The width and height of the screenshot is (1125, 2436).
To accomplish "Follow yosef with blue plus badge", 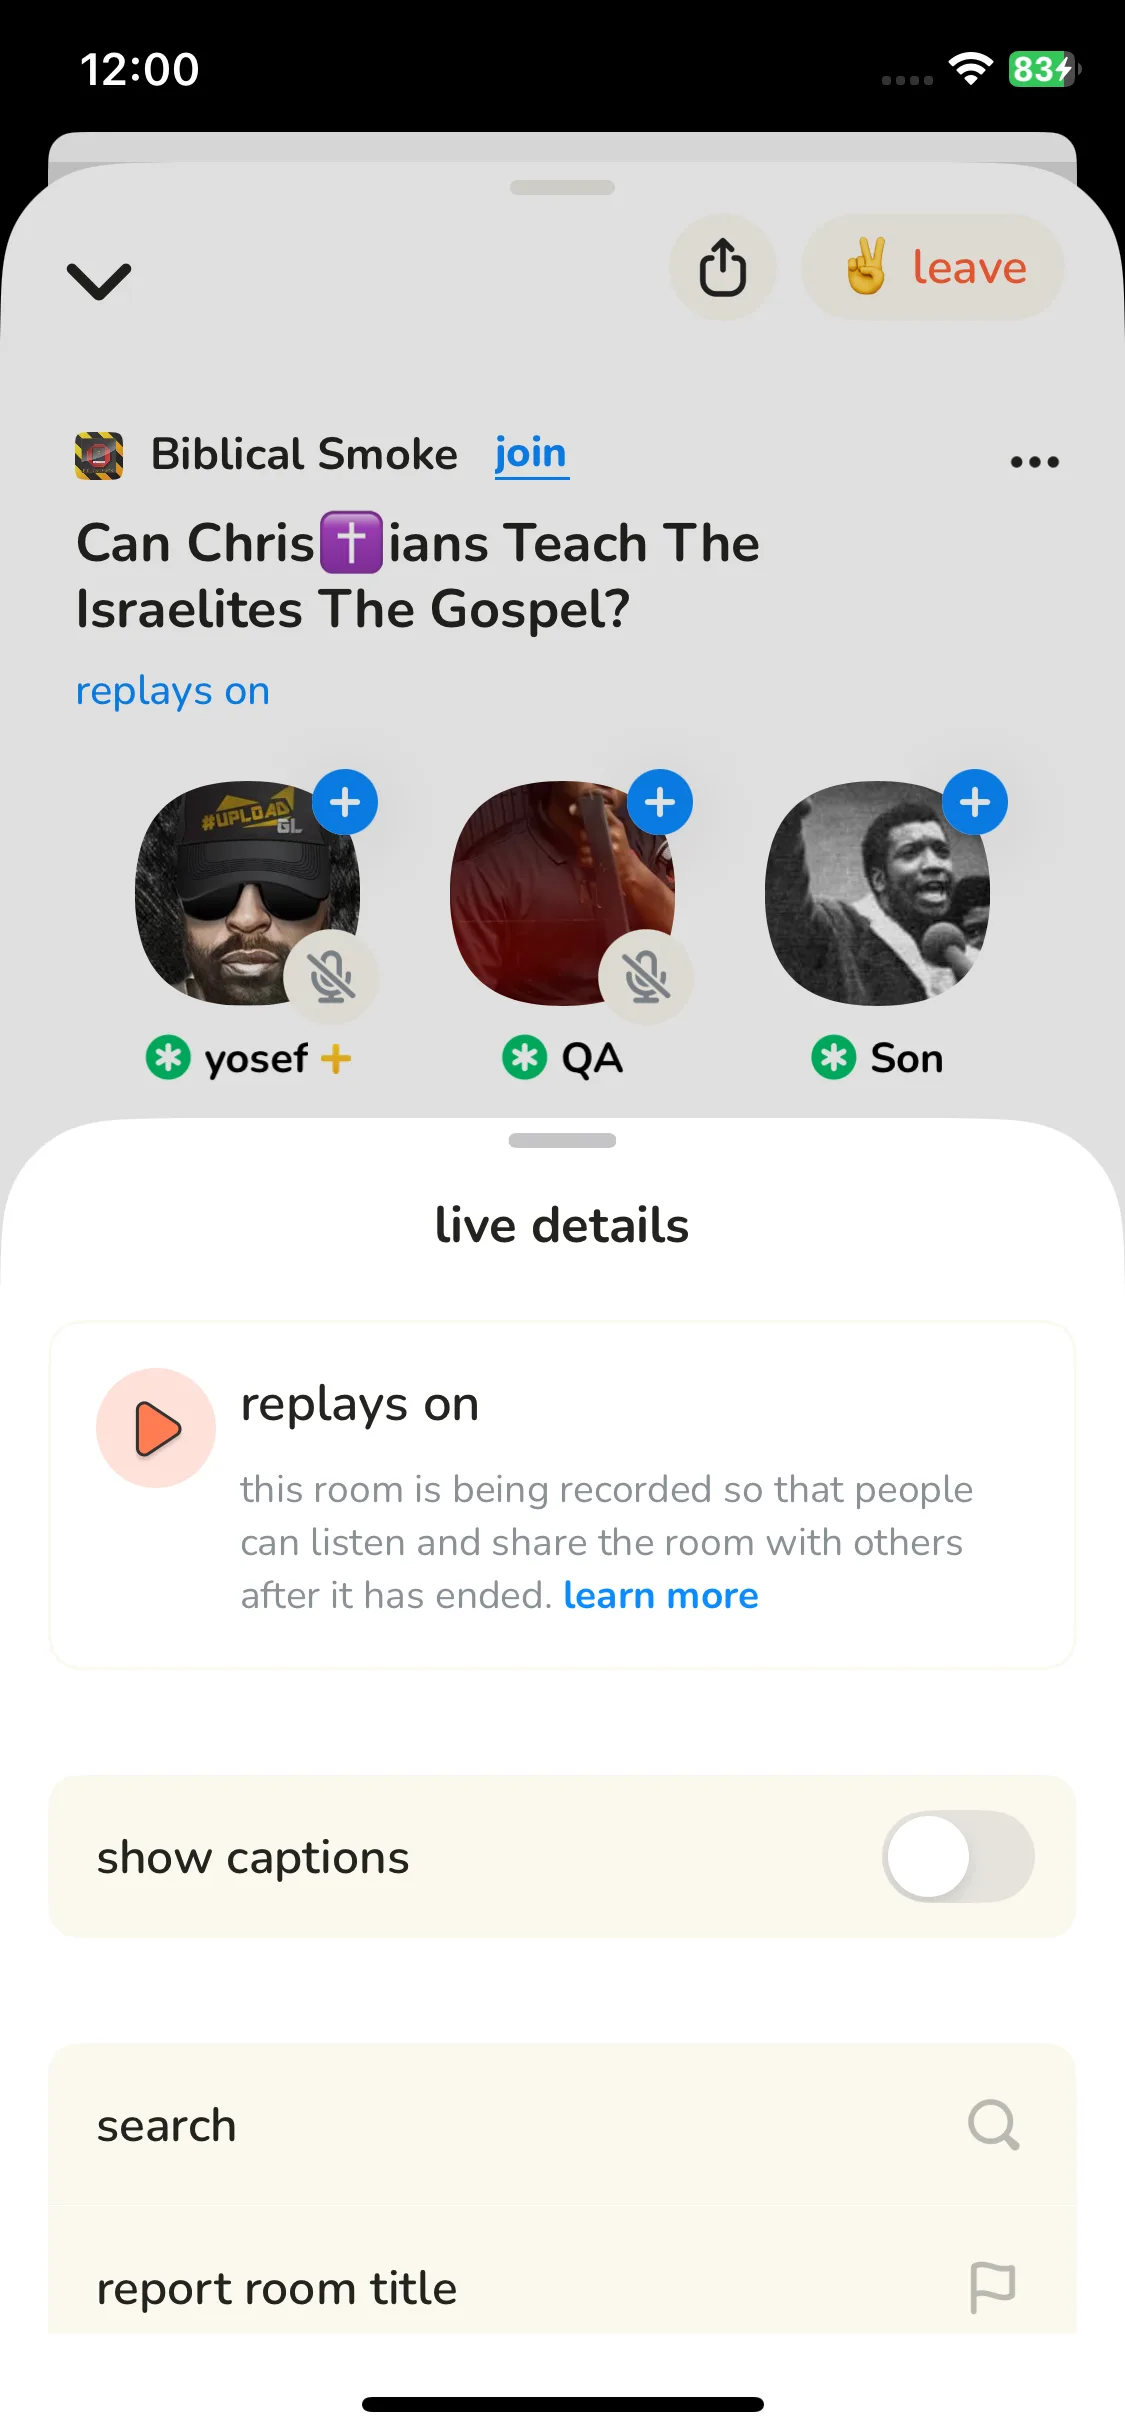I will [x=345, y=802].
